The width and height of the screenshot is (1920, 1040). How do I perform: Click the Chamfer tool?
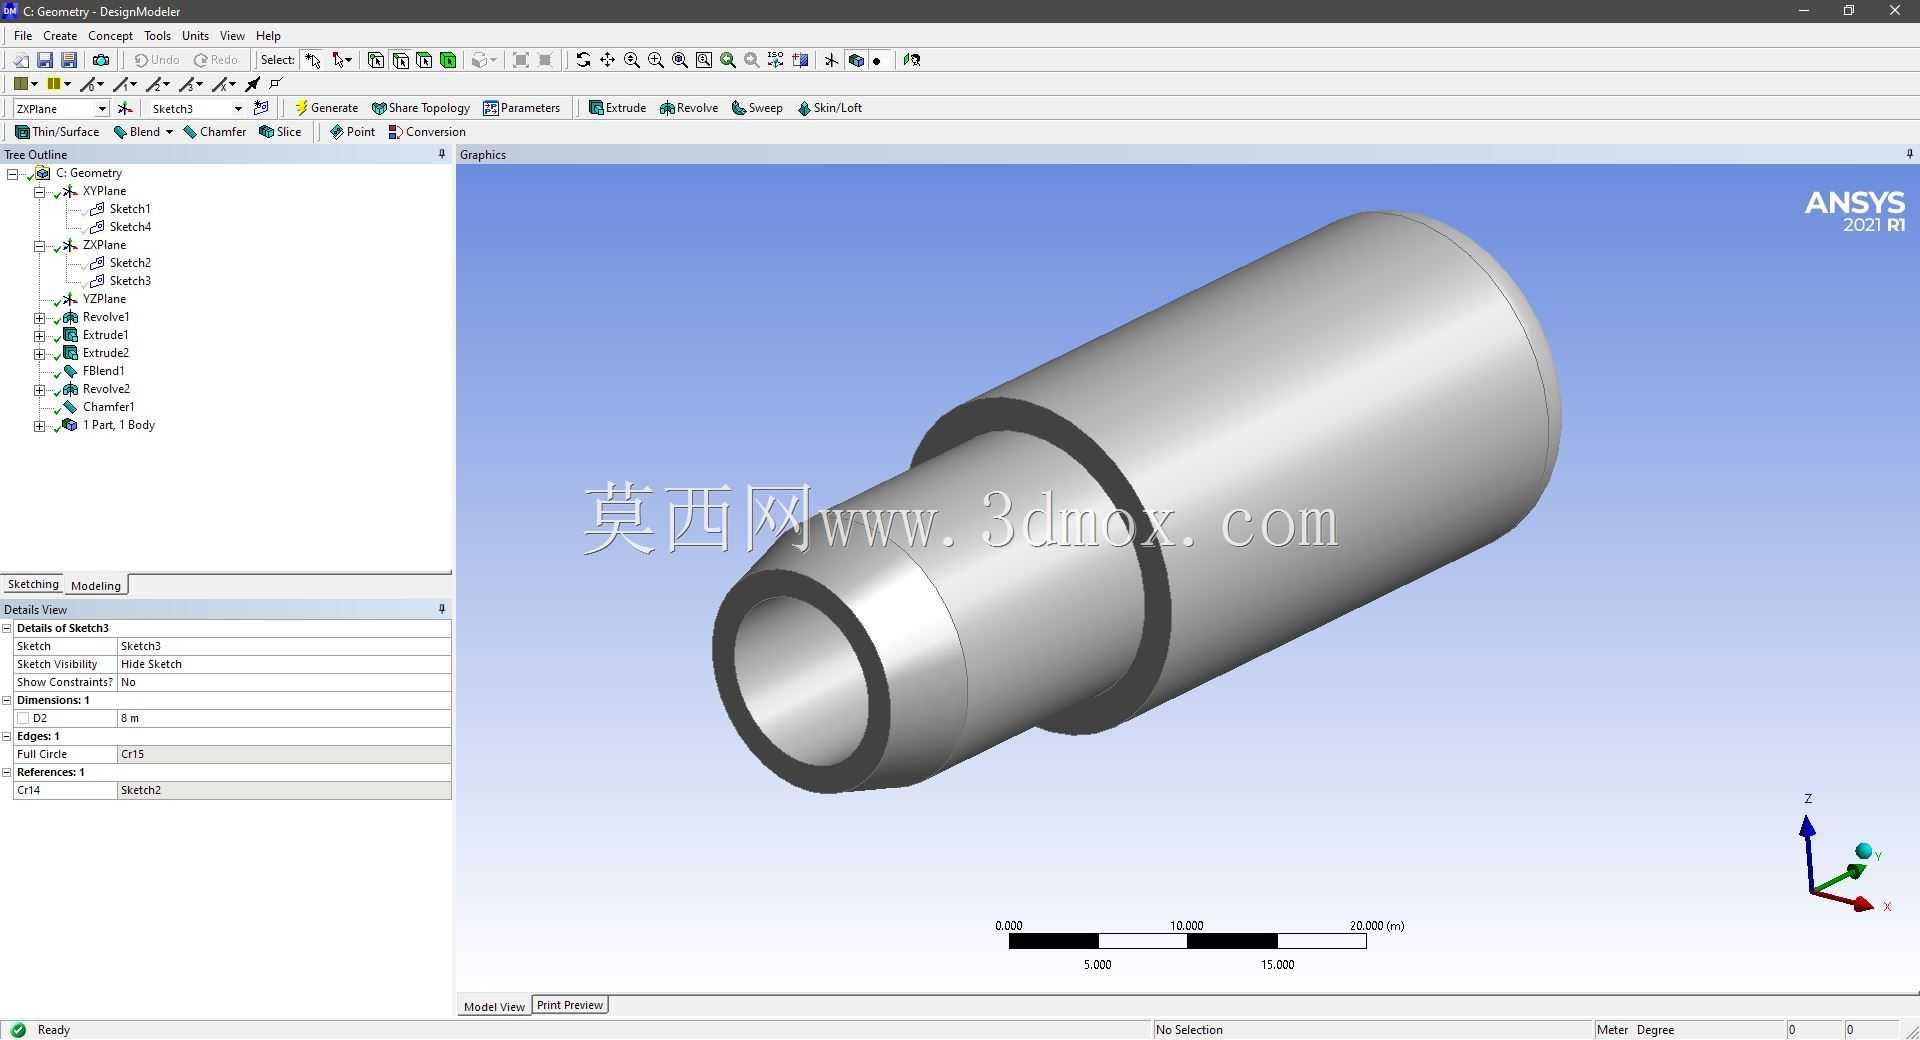tap(215, 132)
